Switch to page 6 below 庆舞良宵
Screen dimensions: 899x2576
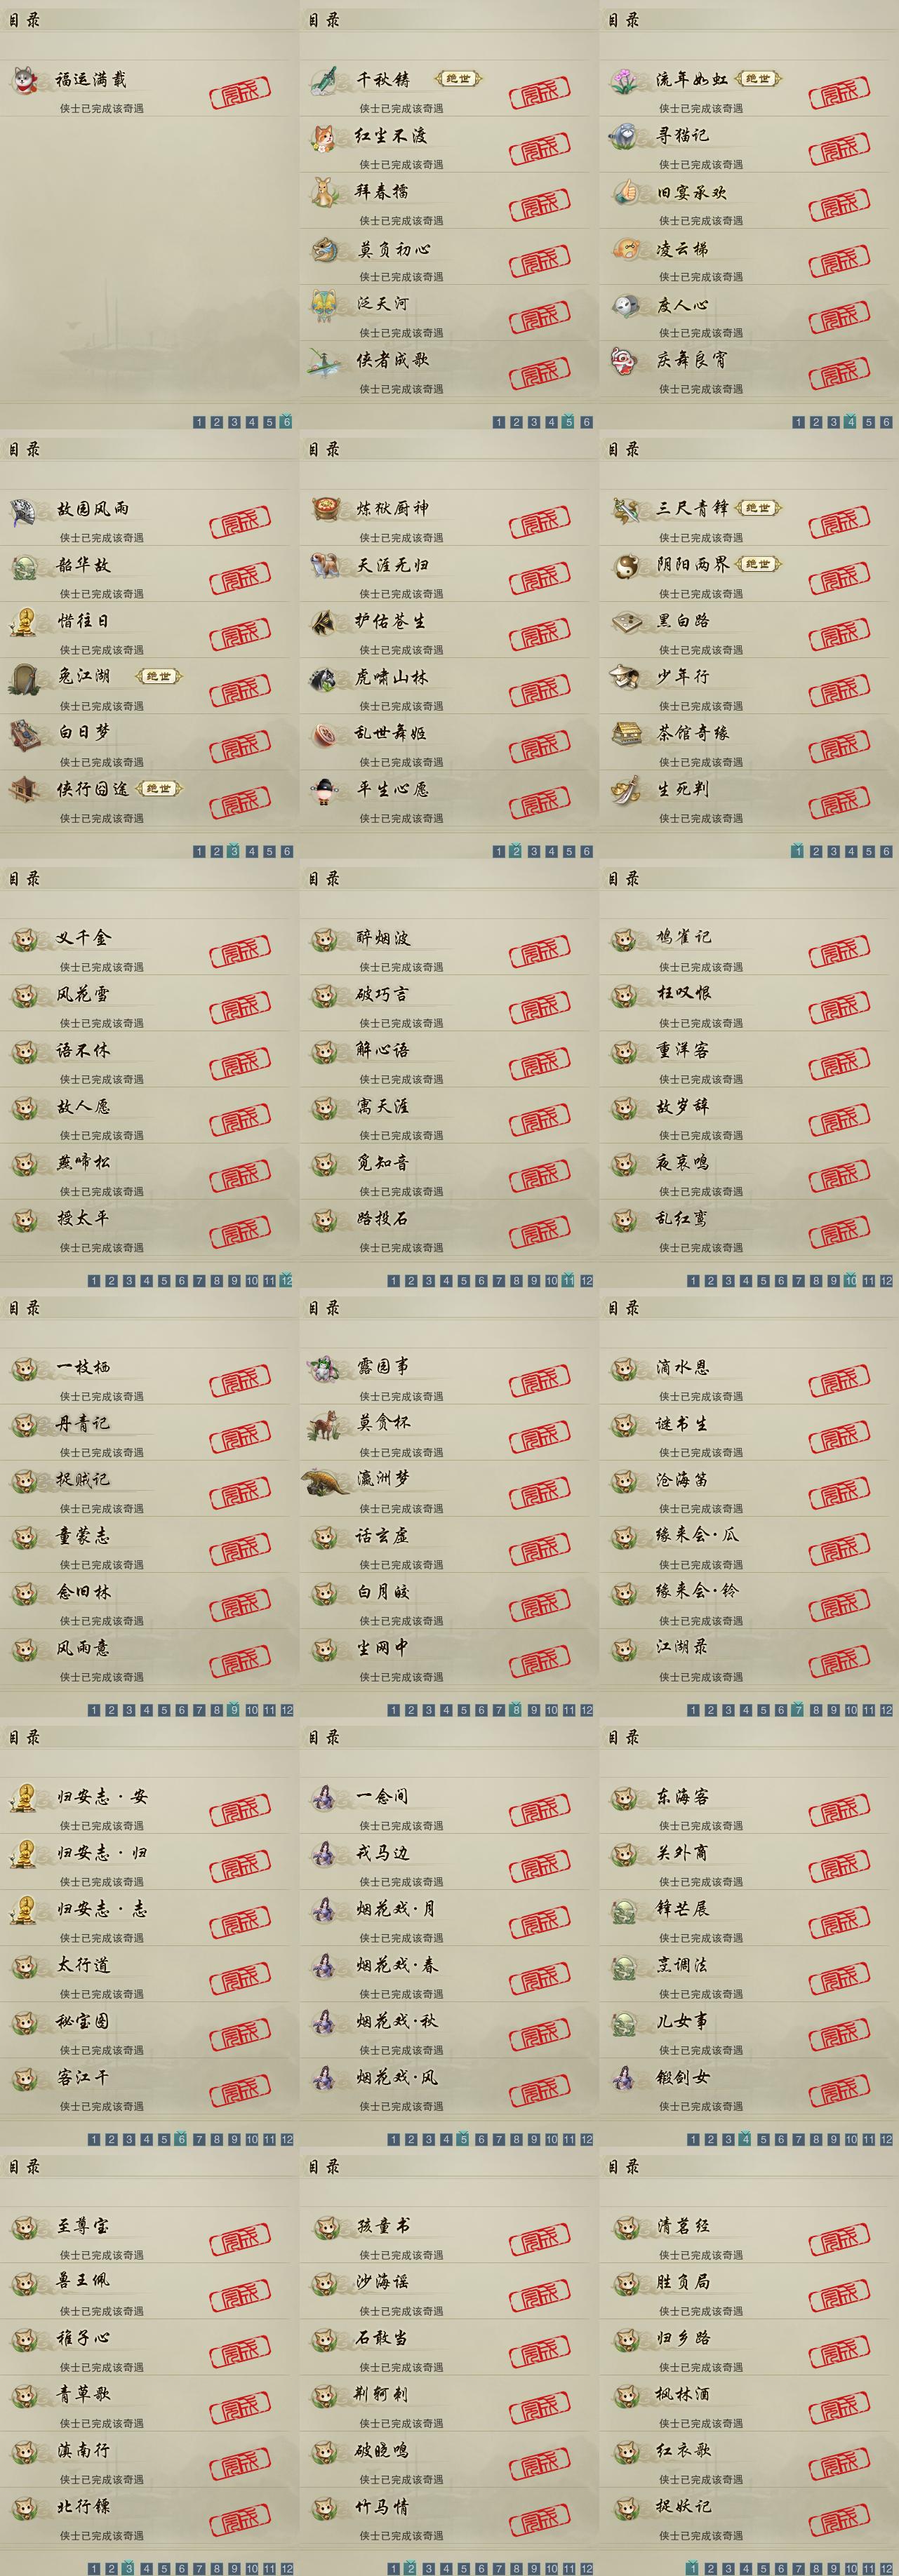tap(886, 422)
